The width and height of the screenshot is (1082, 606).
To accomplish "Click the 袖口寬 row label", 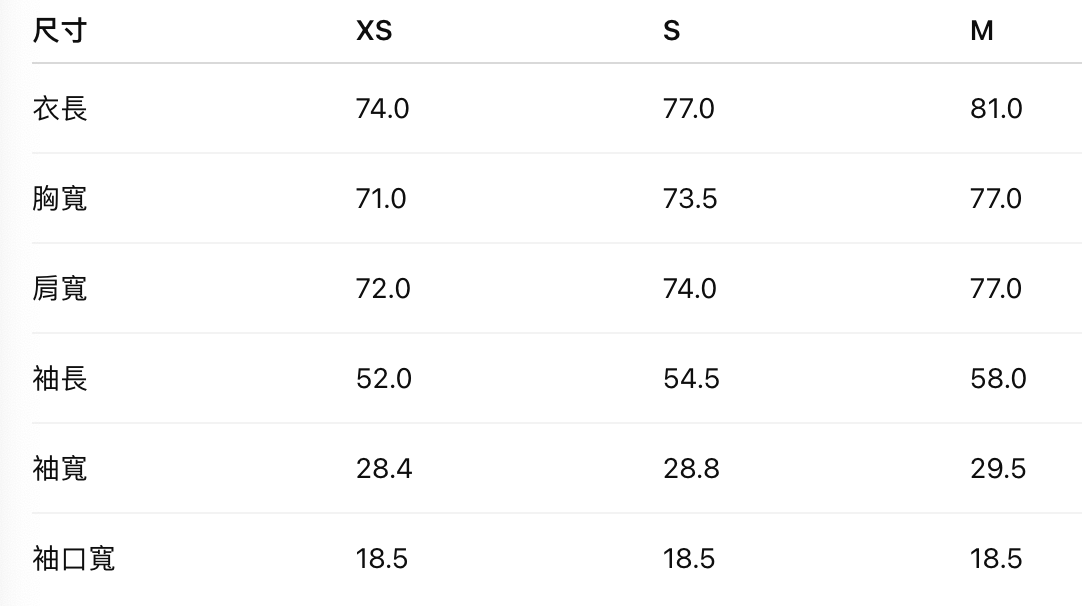I will click(x=74, y=558).
